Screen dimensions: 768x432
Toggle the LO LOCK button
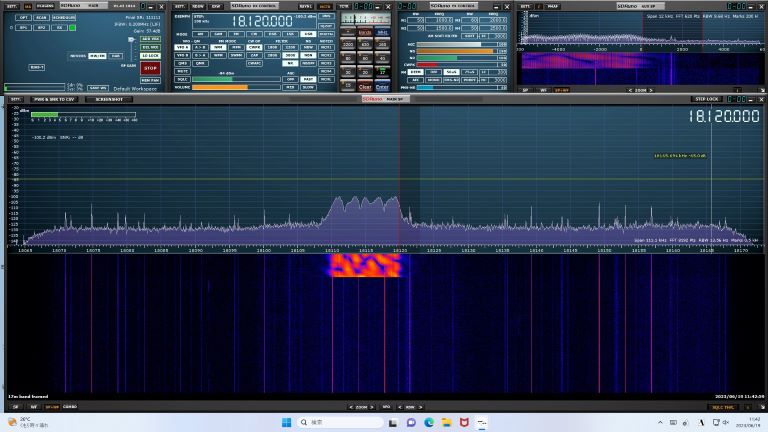pyautogui.click(x=150, y=55)
